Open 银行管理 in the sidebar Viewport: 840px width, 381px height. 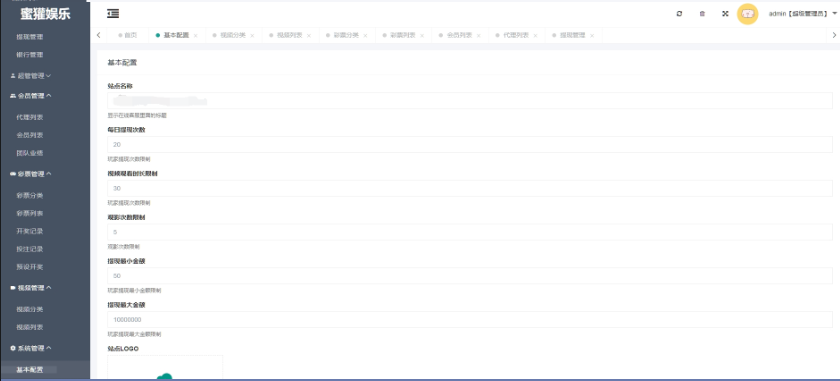29,55
